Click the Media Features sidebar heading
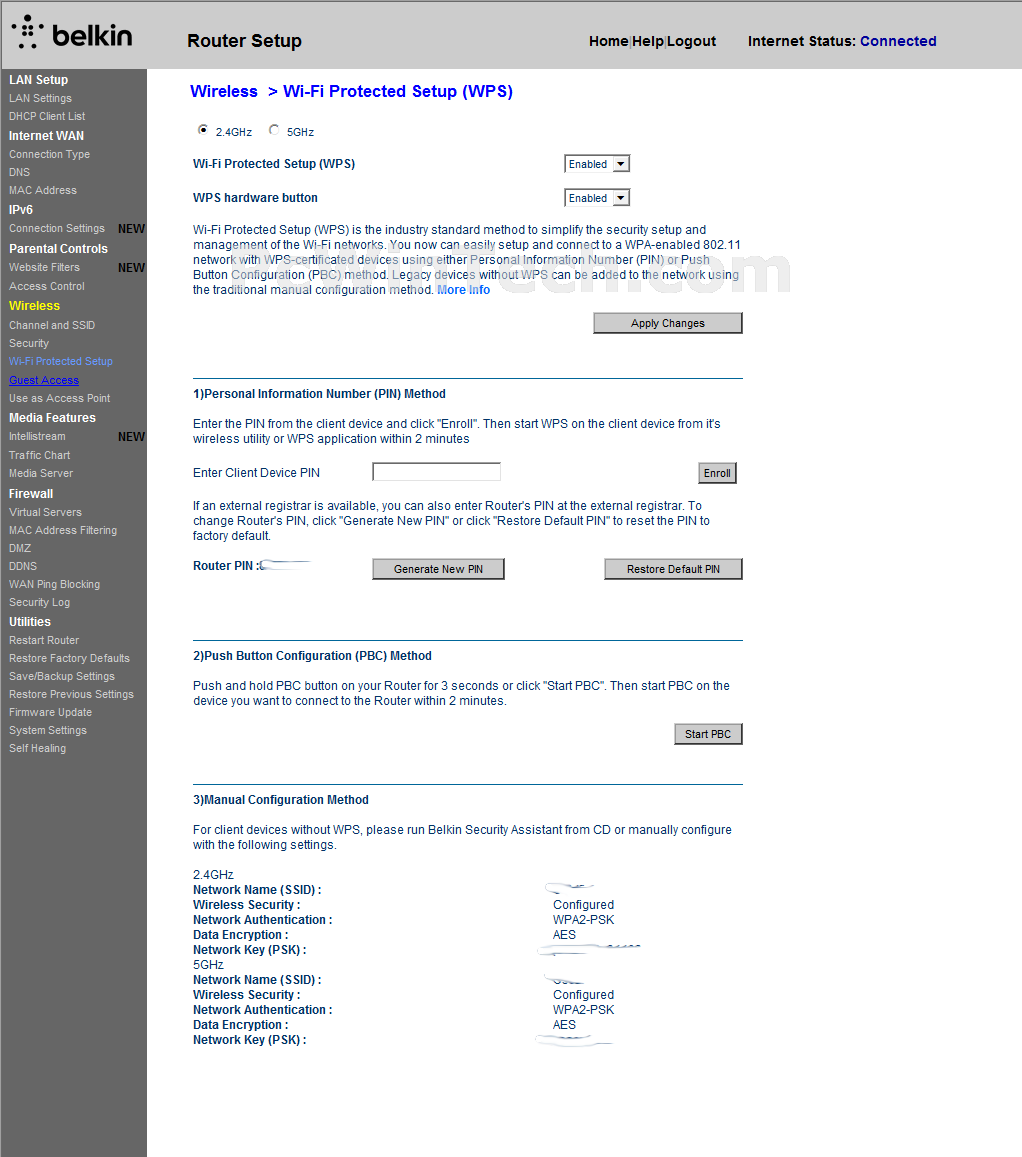Screen dimensions: 1022x1157 click(52, 418)
